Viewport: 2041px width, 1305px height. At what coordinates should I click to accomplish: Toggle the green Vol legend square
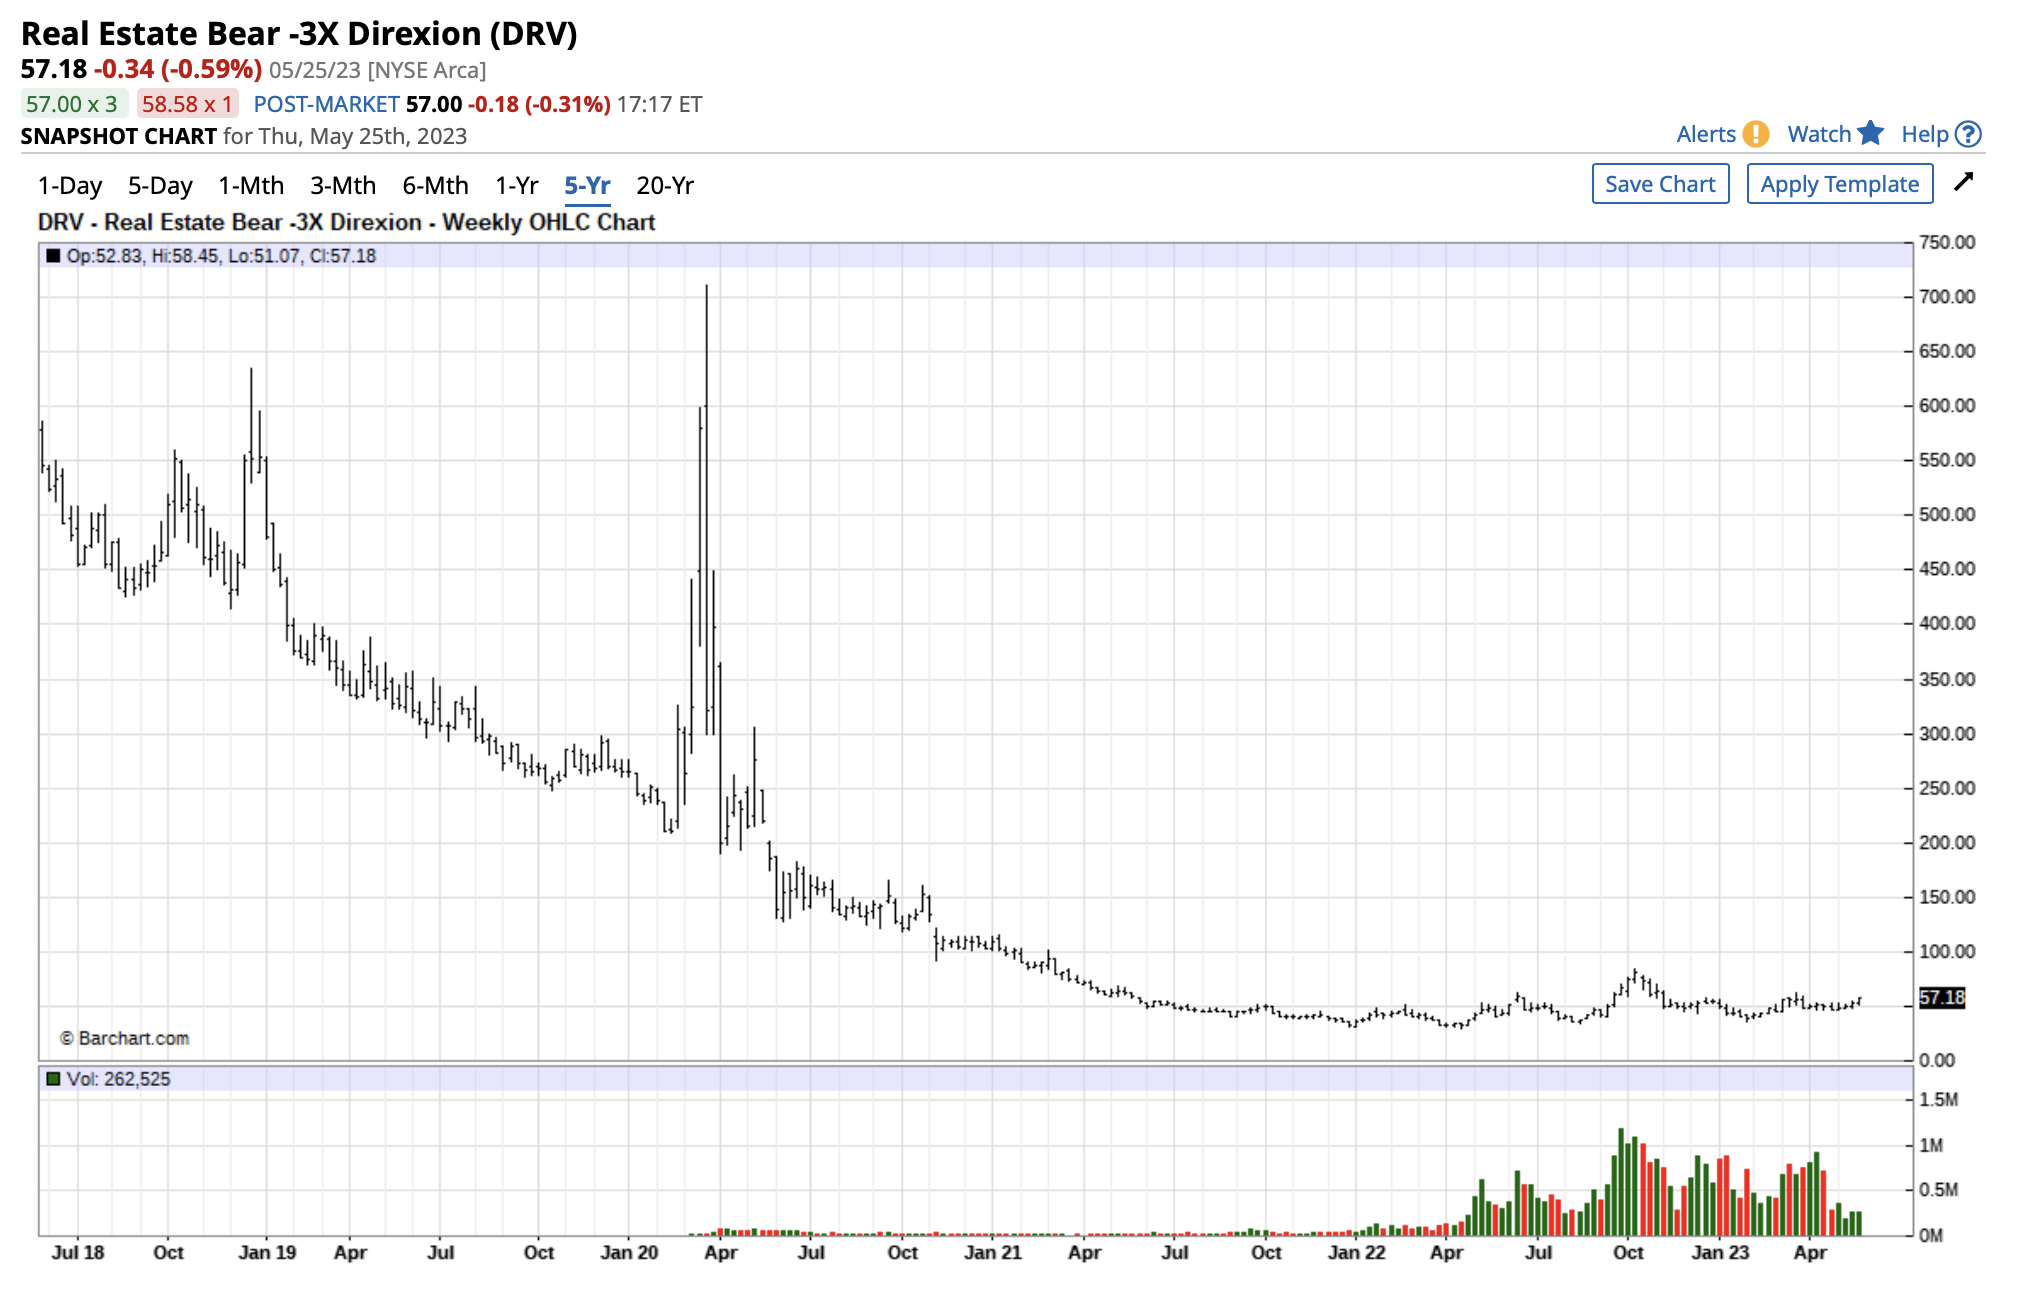55,1080
